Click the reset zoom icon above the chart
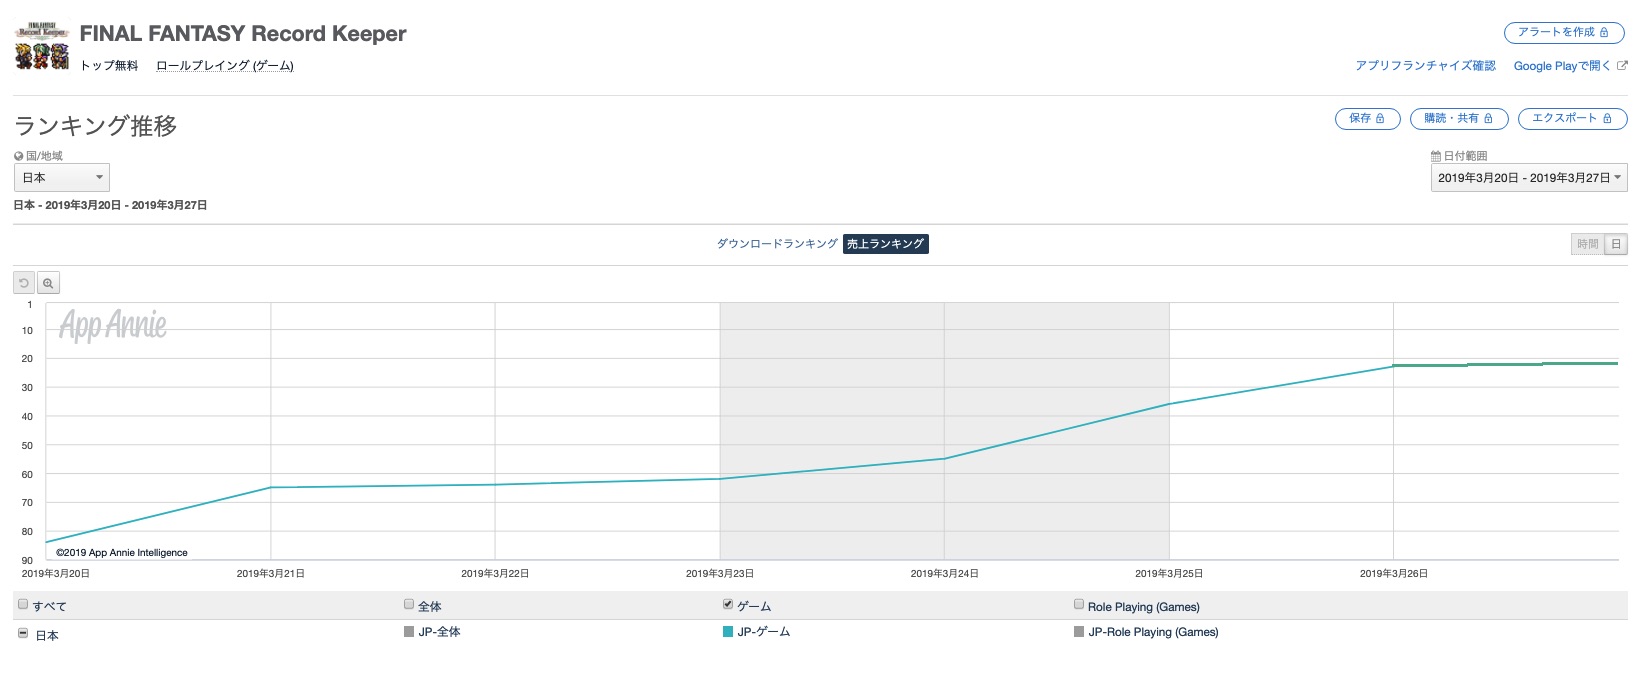Screen dimensions: 1641x683 pos(24,283)
